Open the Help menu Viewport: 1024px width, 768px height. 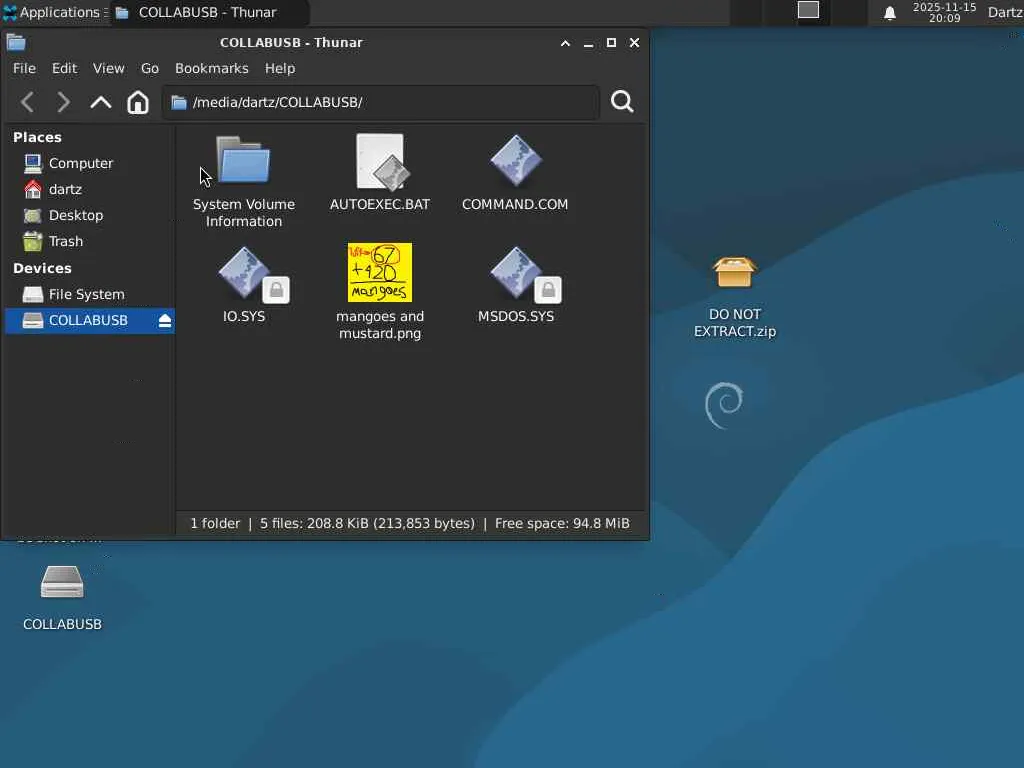pyautogui.click(x=280, y=69)
